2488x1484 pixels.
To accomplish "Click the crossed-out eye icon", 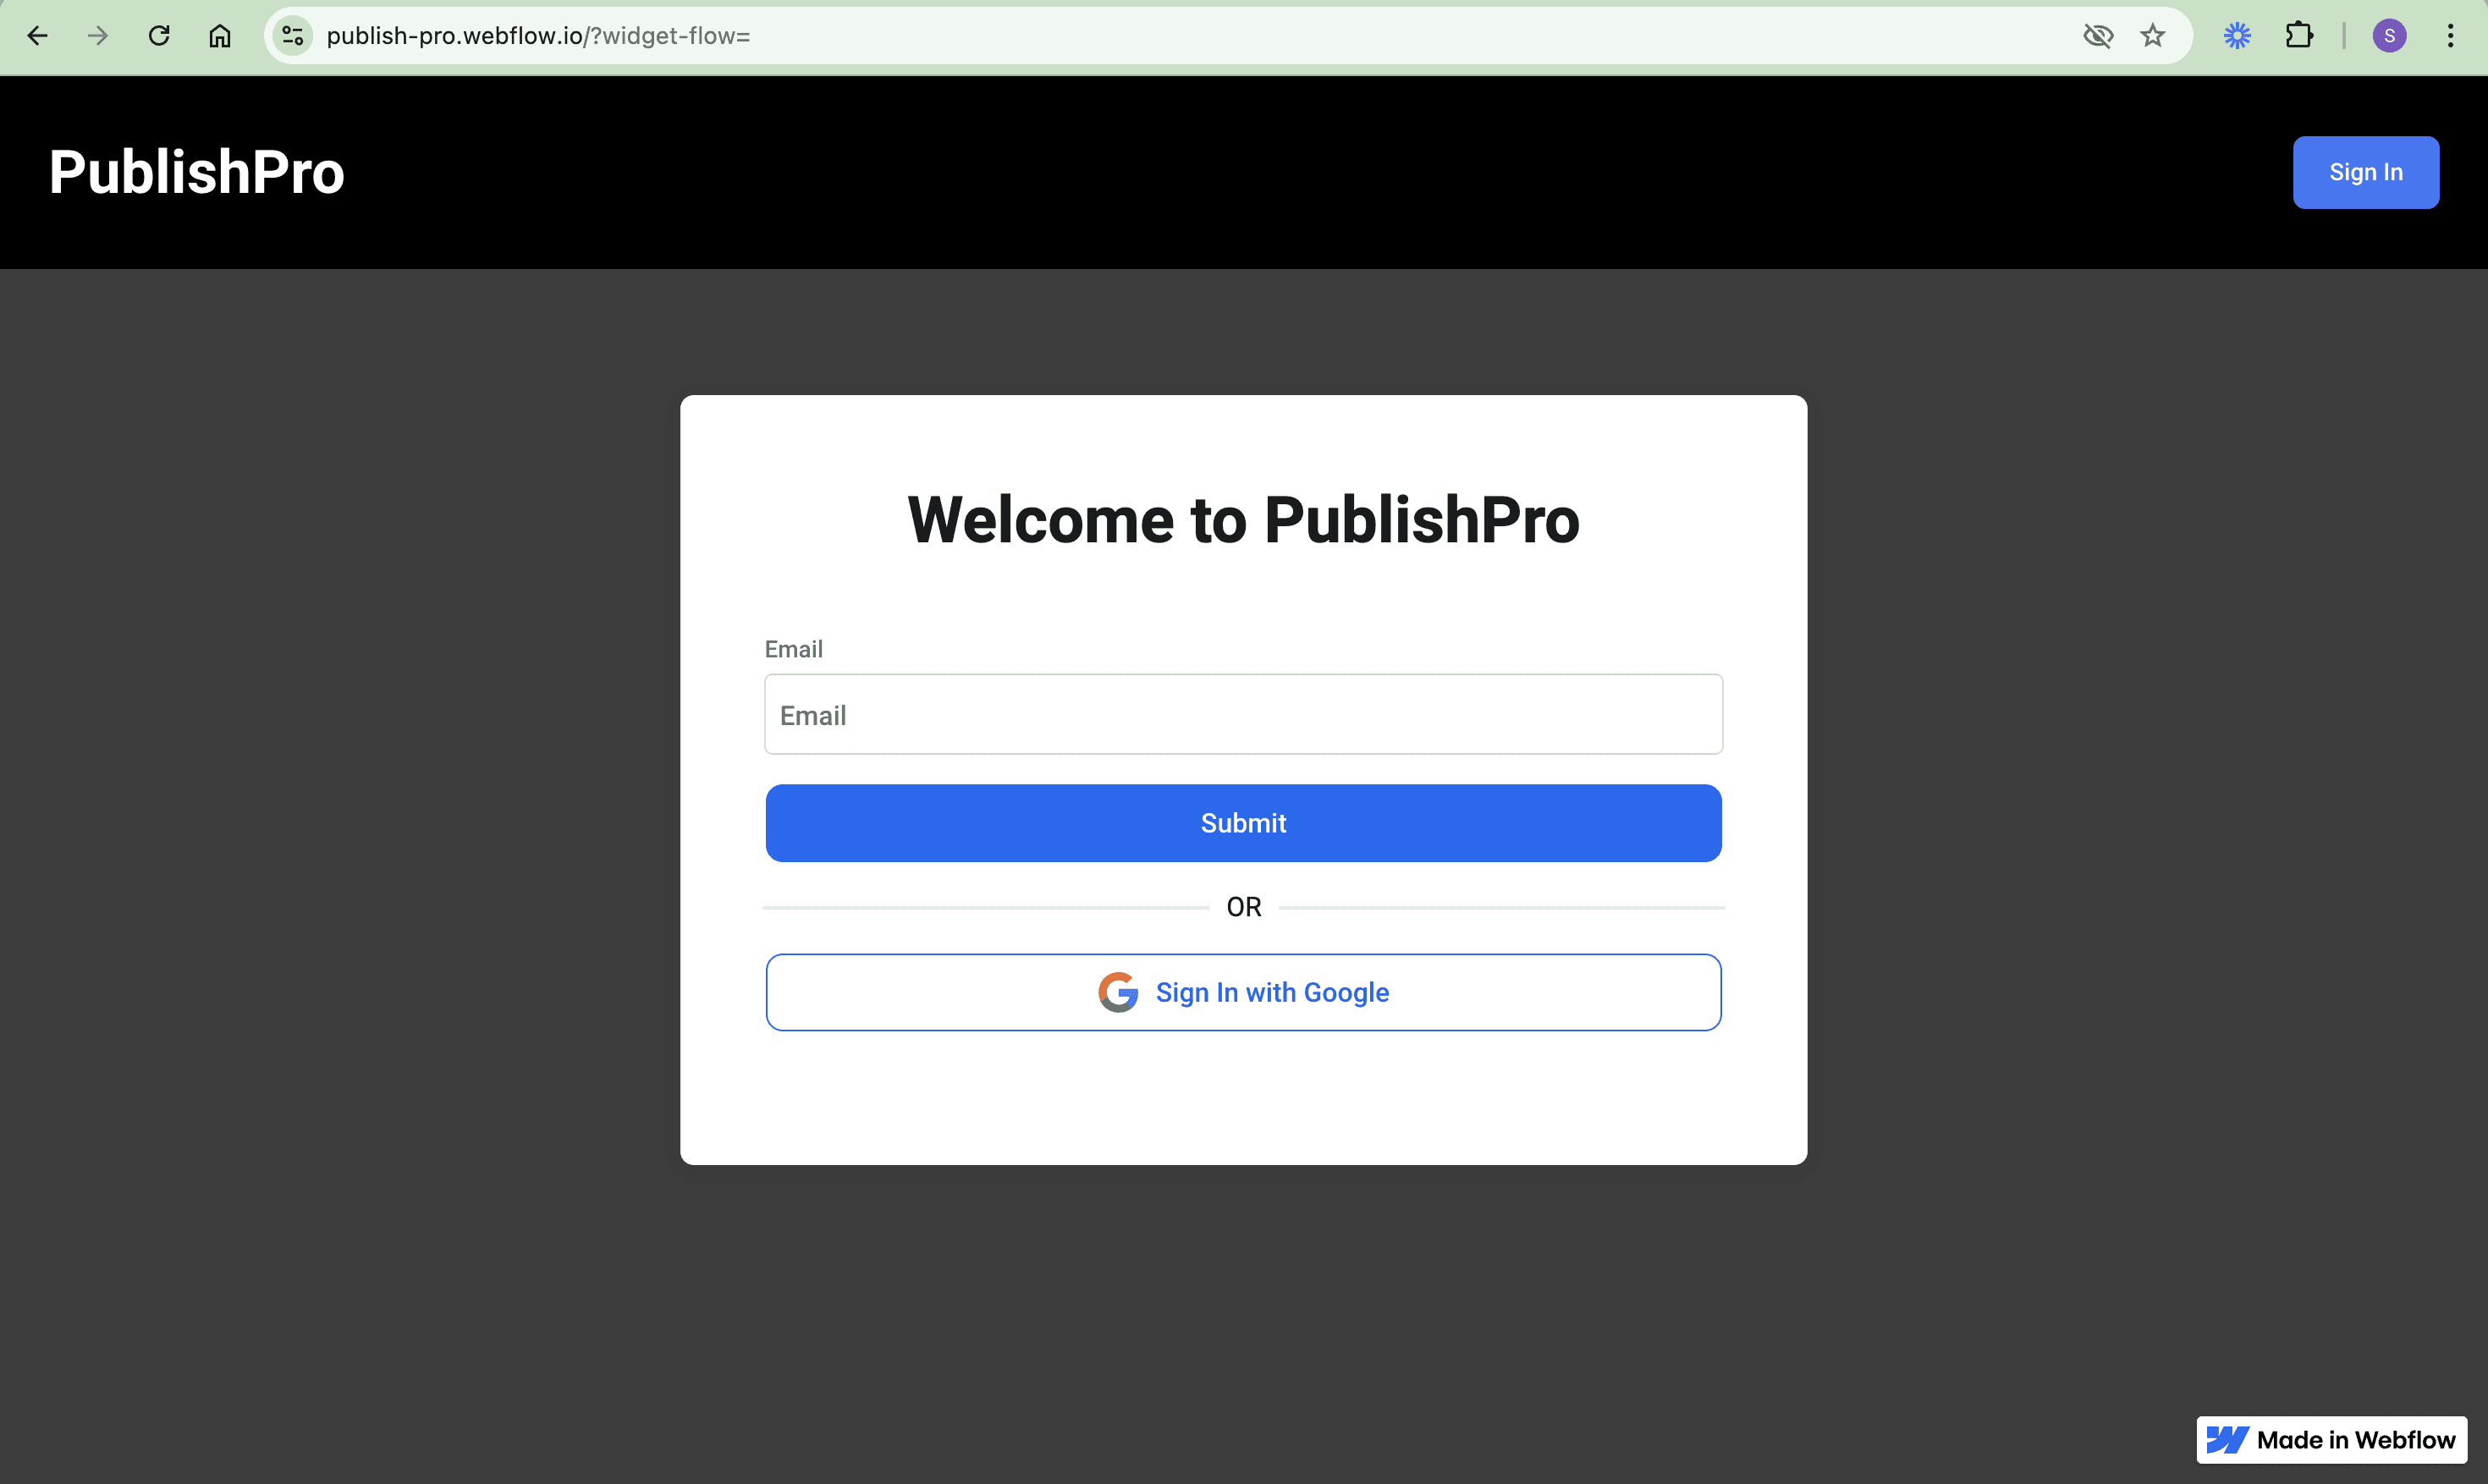I will point(2098,36).
